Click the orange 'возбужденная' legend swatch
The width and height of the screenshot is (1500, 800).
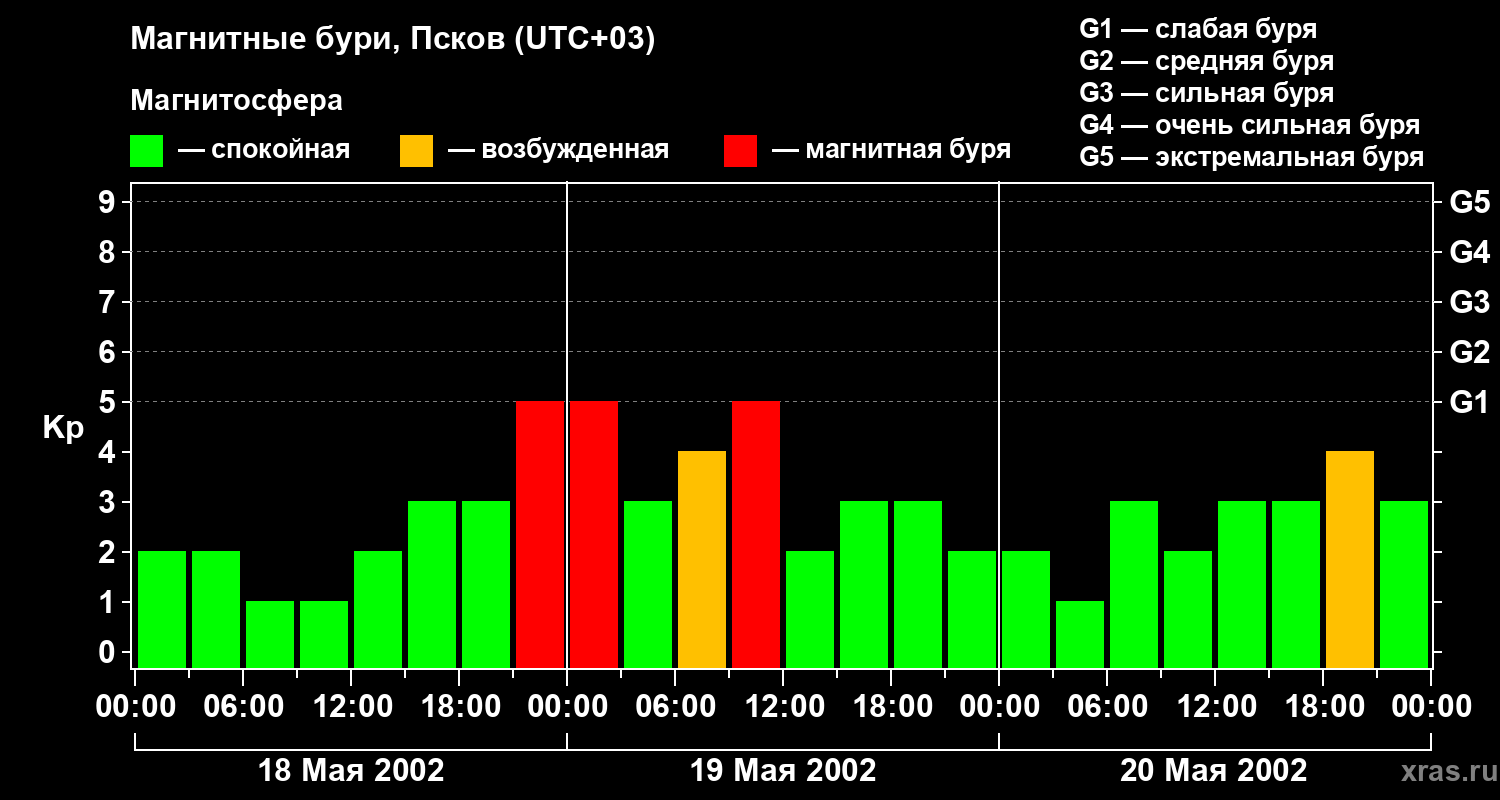coord(416,151)
